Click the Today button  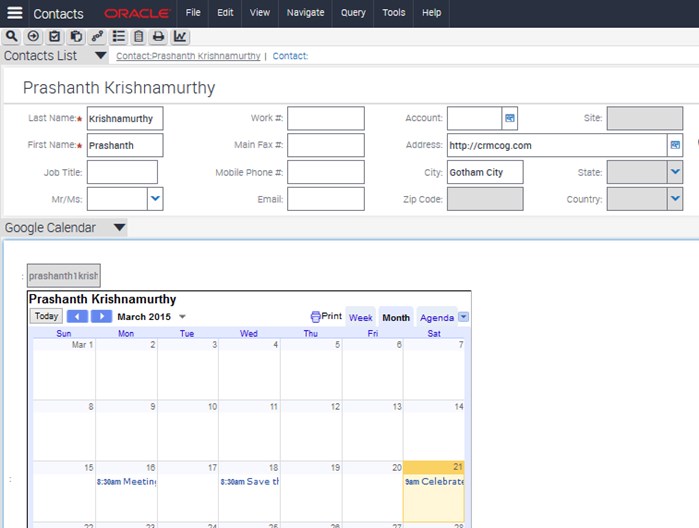[46, 316]
